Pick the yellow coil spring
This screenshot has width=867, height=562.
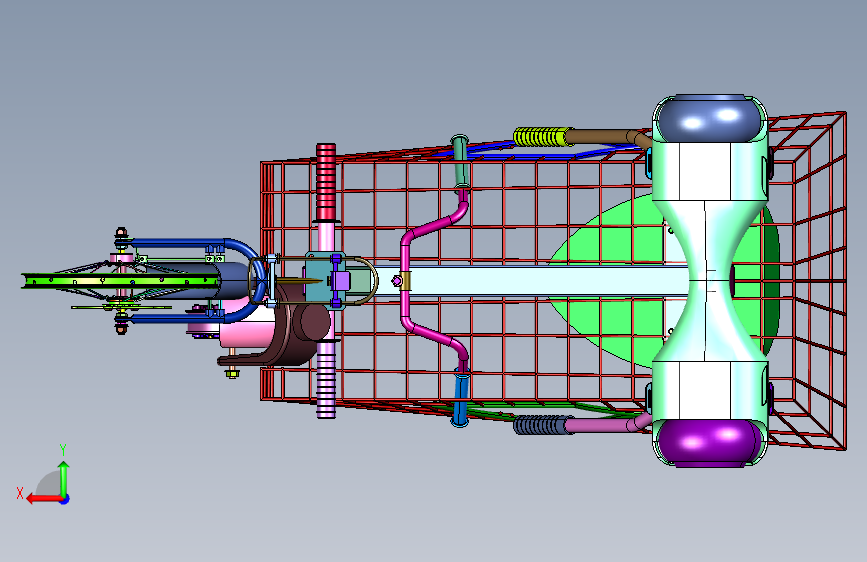pyautogui.click(x=542, y=137)
